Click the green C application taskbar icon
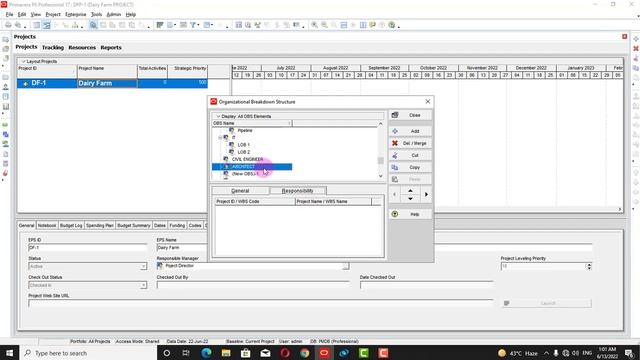 point(363,353)
